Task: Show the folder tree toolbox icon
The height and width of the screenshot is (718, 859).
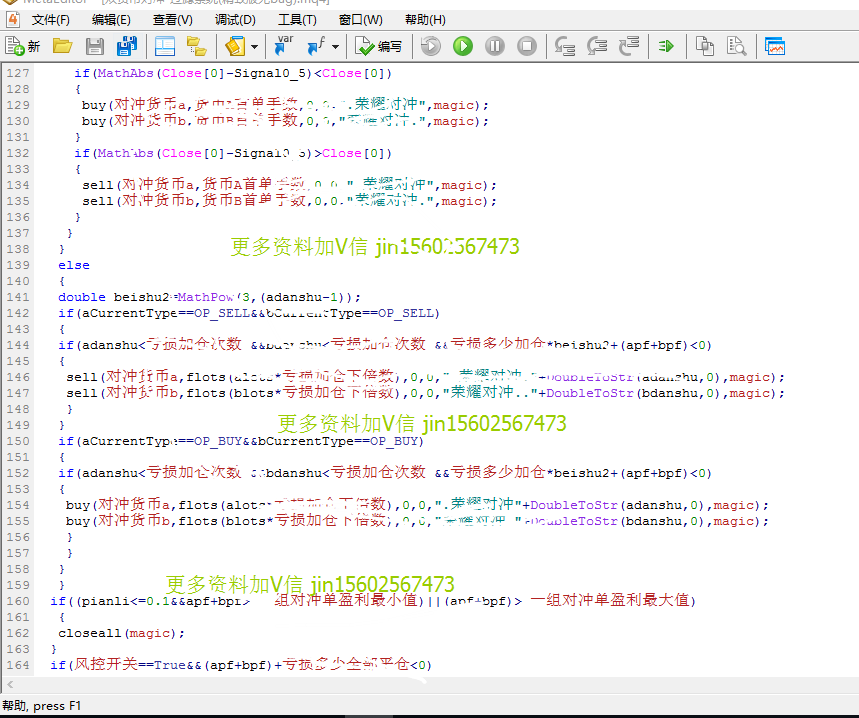Action: [x=196, y=47]
